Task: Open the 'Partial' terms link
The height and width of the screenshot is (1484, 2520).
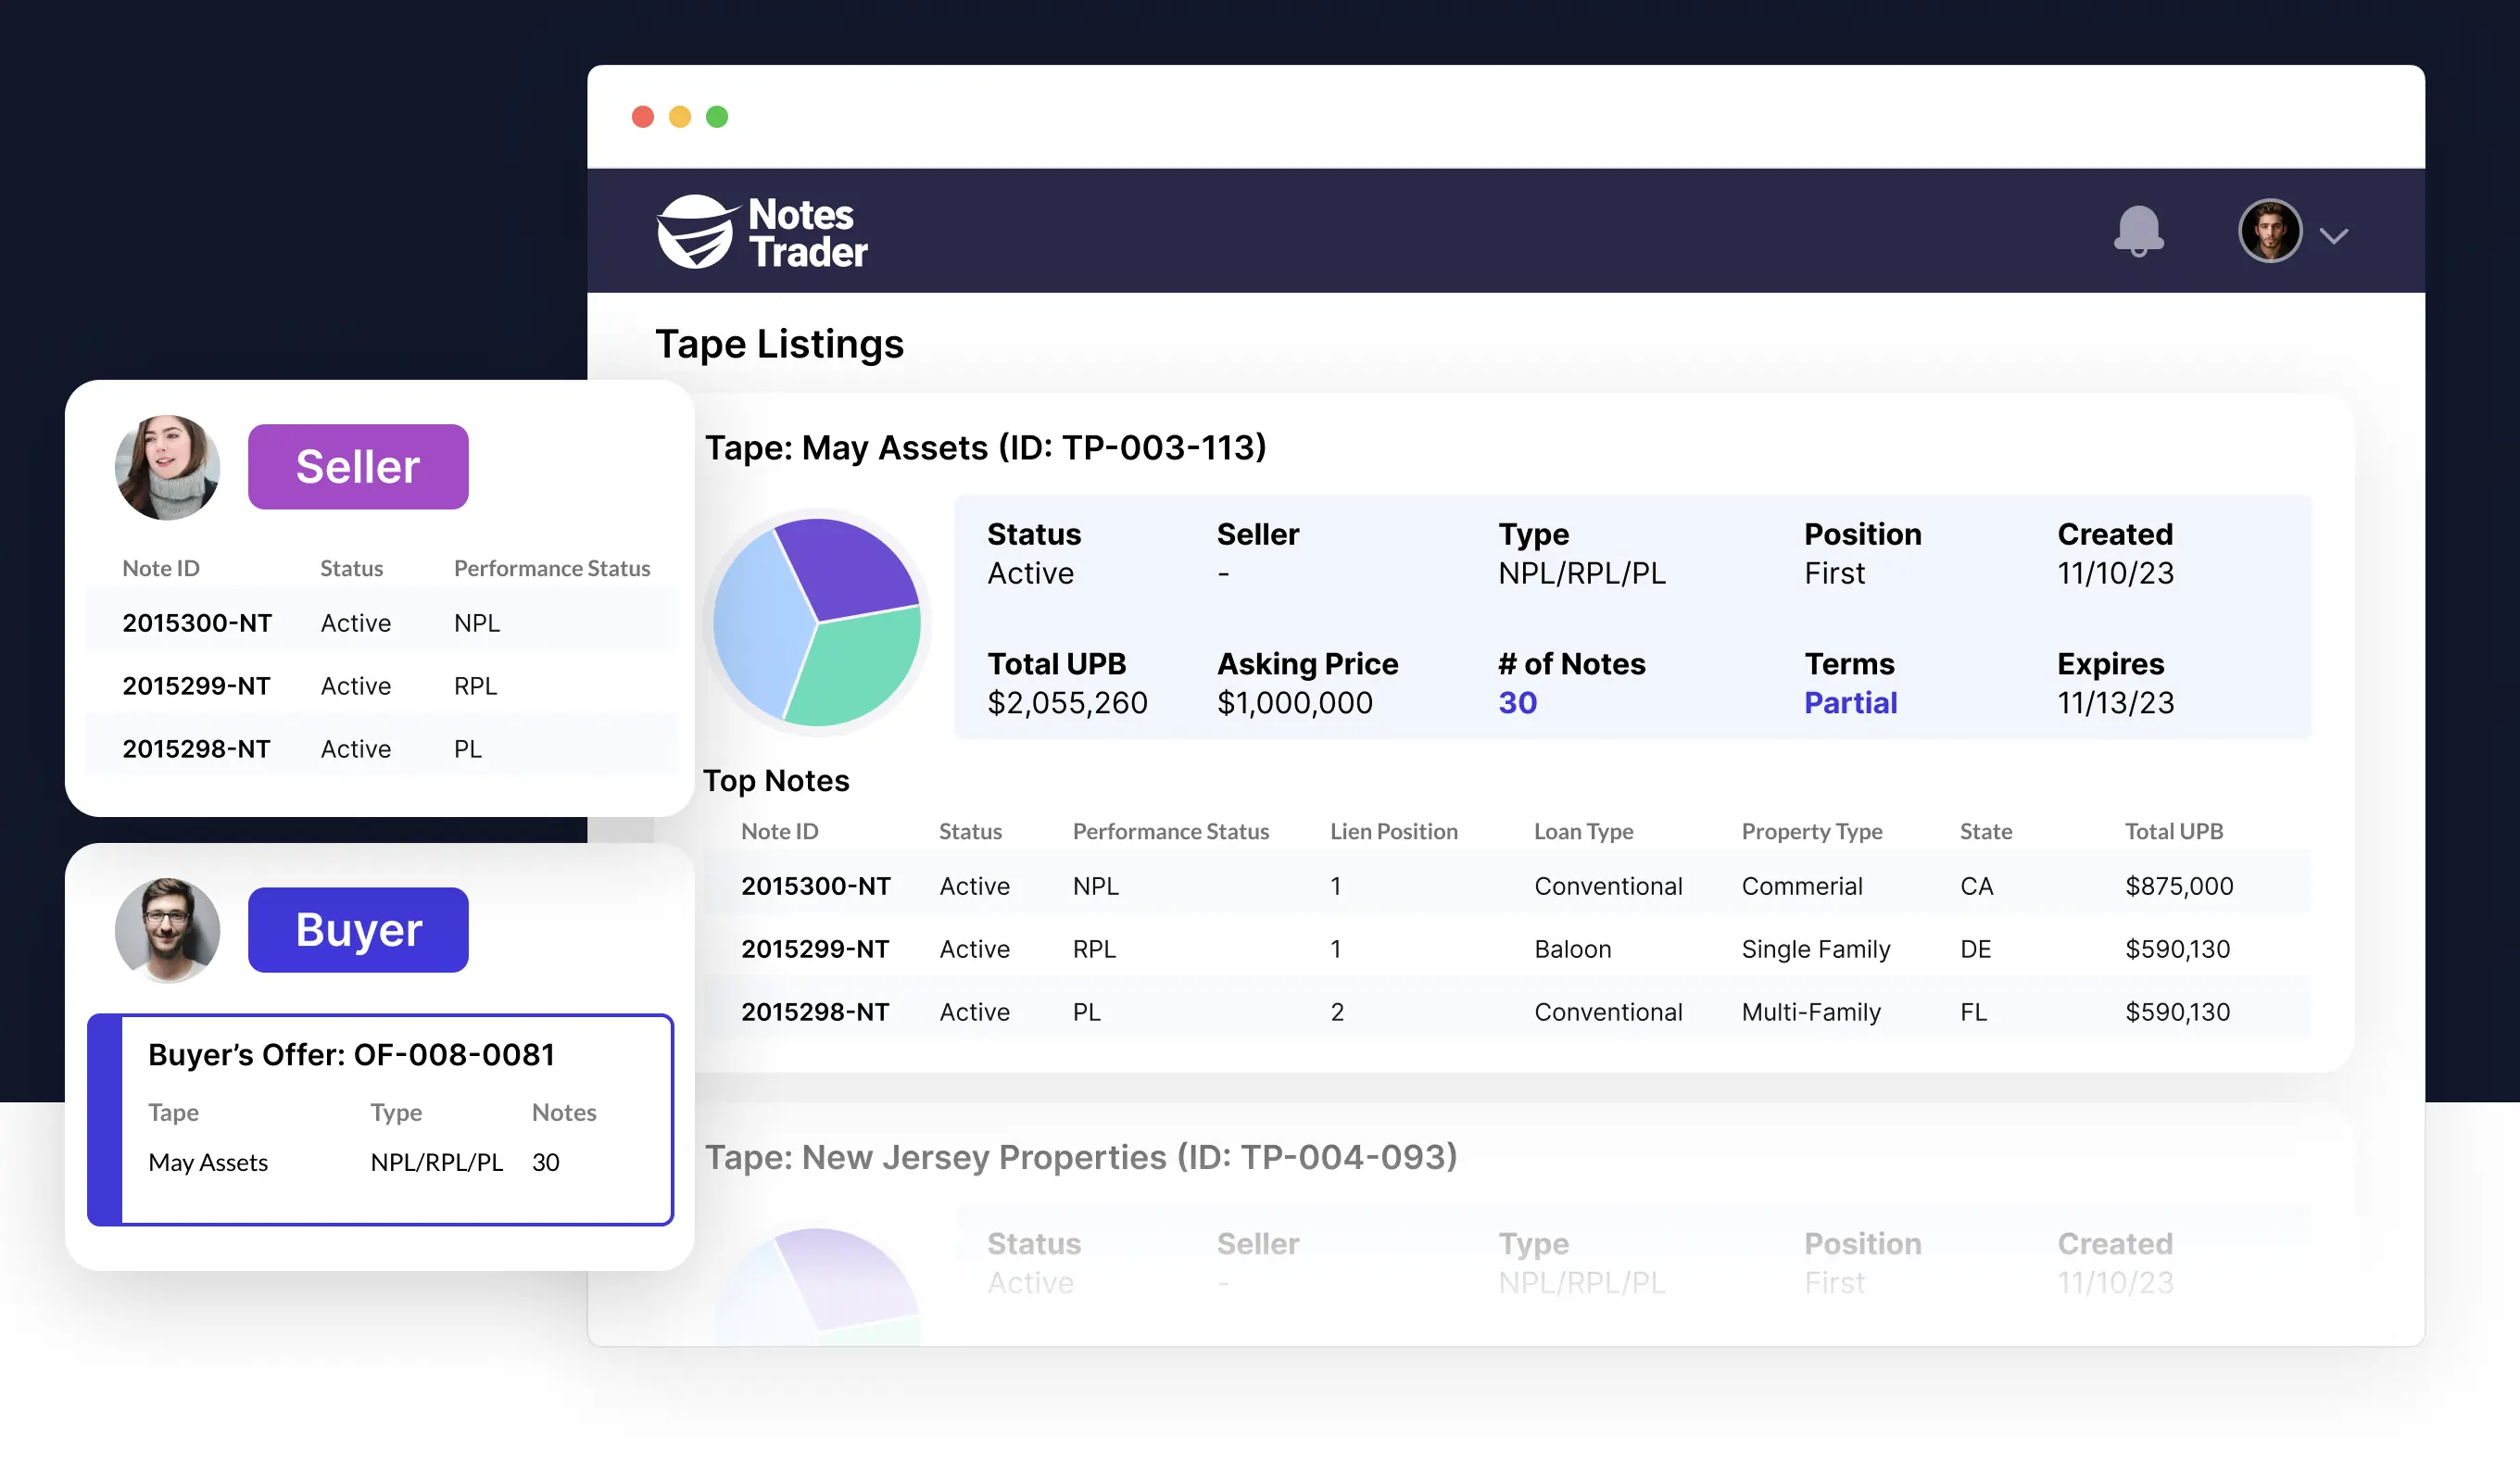Action: [1850, 703]
